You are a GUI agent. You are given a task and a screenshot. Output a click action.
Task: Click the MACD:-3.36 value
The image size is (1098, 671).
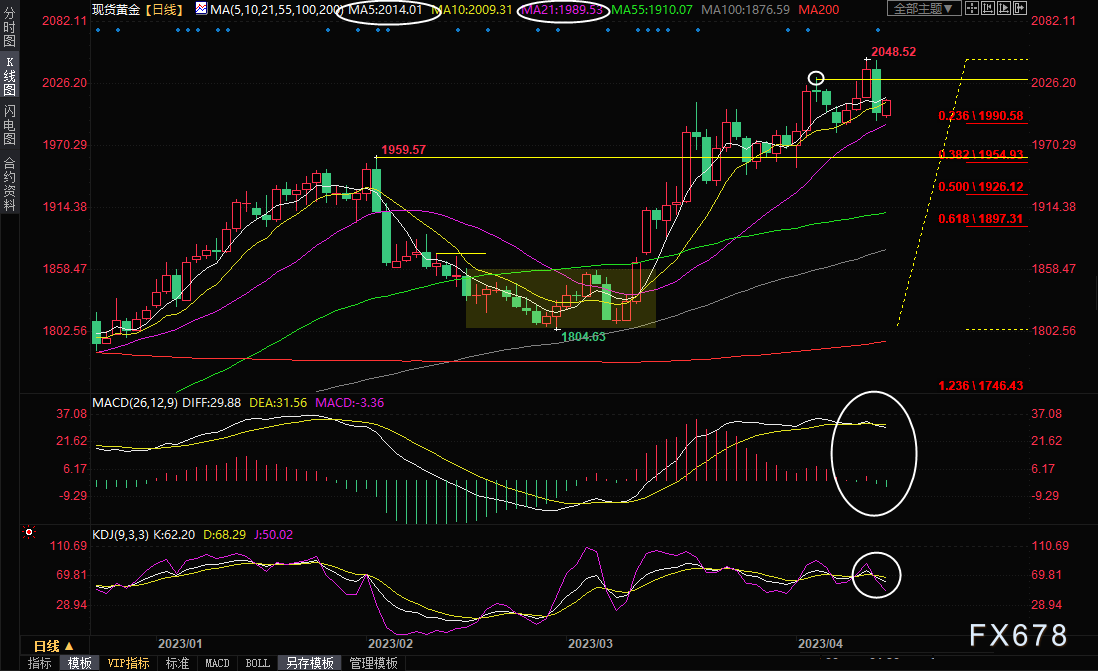[x=349, y=403]
